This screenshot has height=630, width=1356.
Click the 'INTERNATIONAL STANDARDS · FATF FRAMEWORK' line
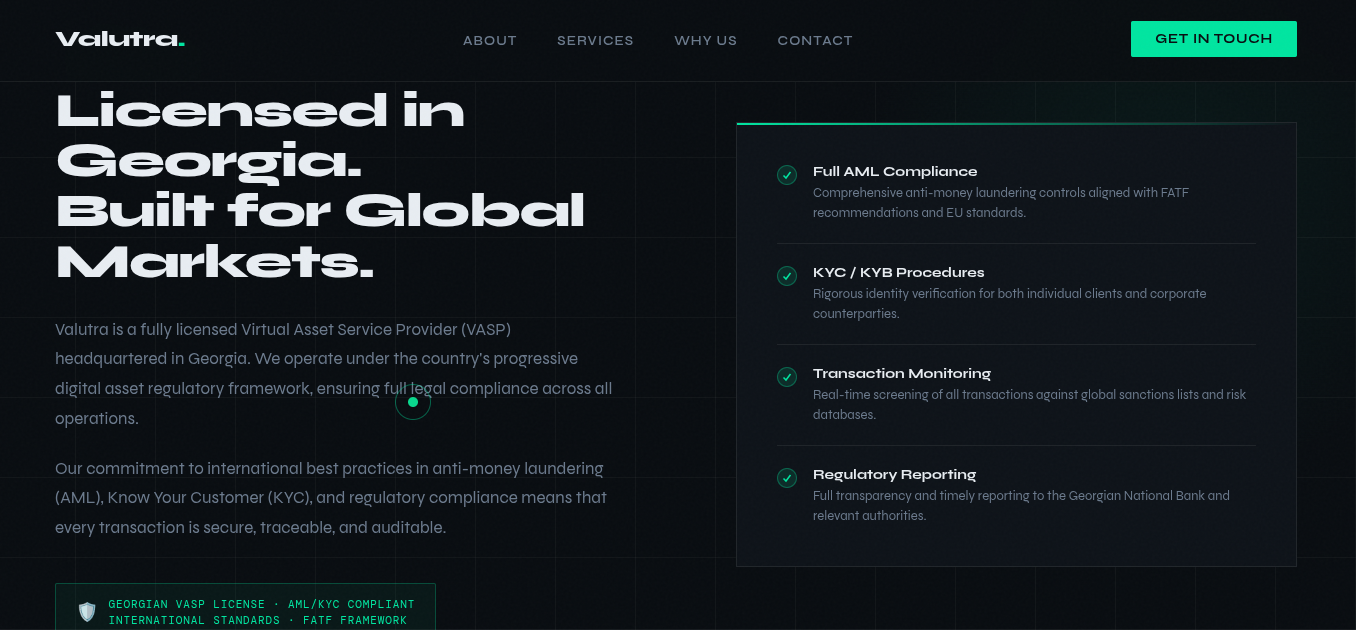coord(258,620)
